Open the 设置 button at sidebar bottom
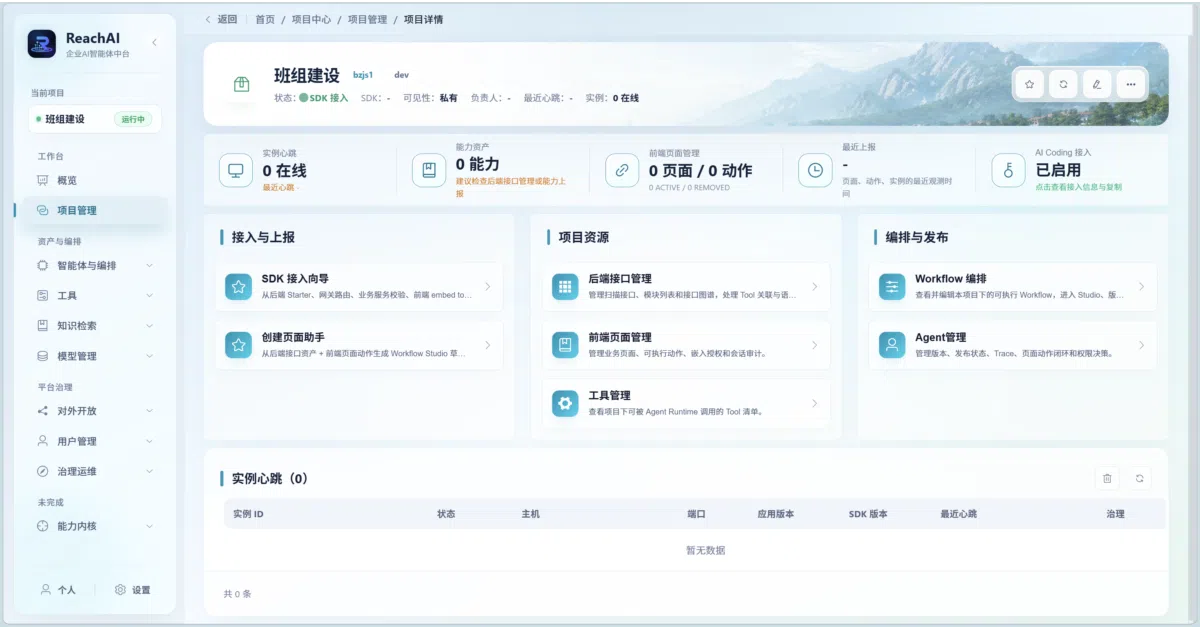 133,590
